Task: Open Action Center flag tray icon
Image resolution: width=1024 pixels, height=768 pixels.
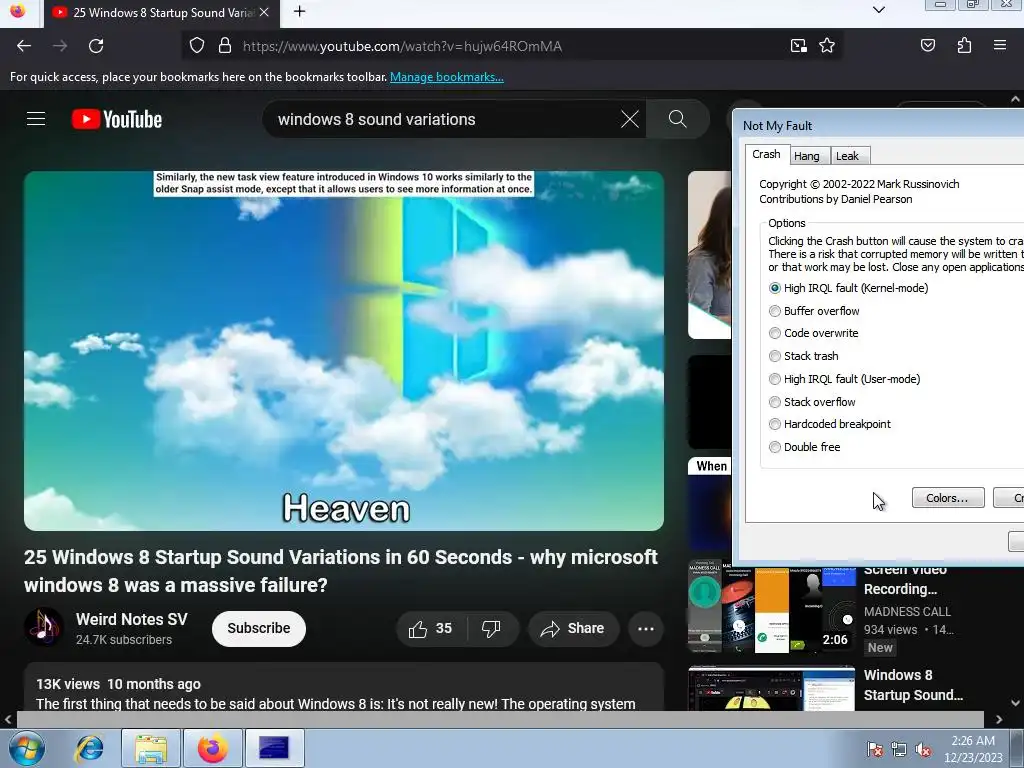Action: tap(874, 750)
